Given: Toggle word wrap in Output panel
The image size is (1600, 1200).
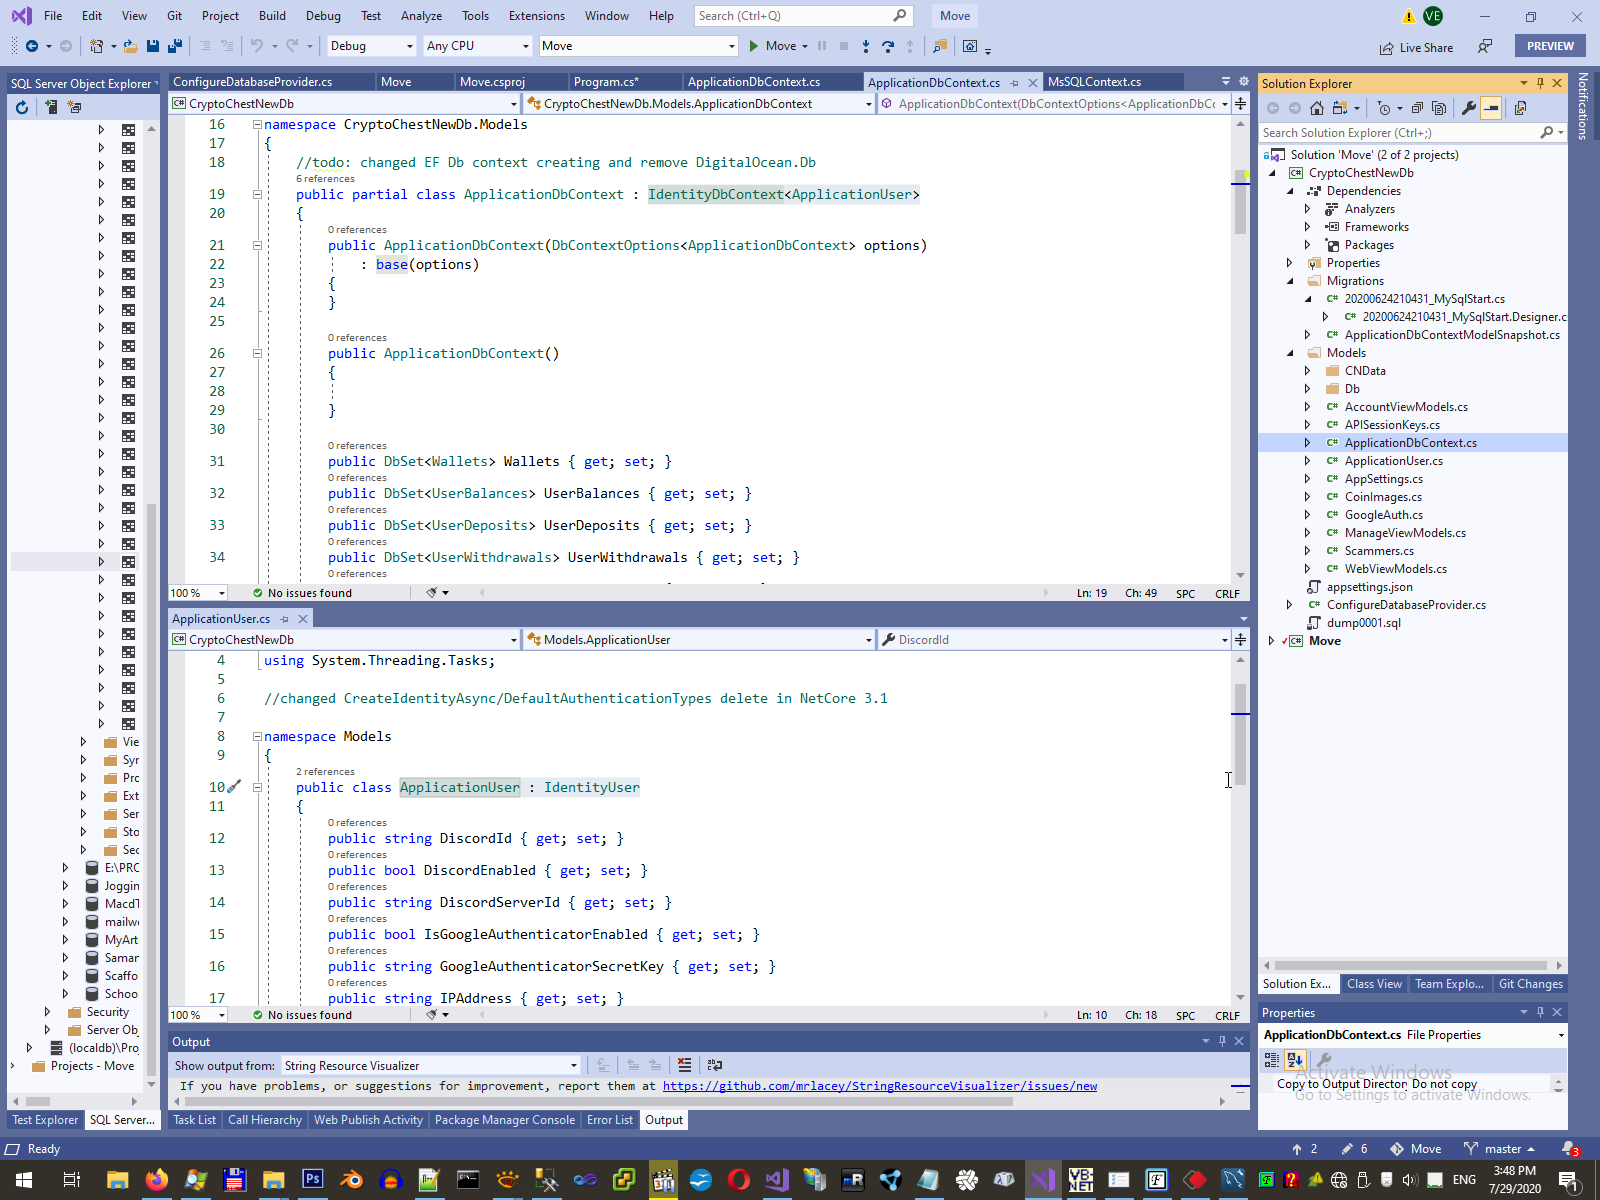Looking at the screenshot, I should pos(714,1065).
